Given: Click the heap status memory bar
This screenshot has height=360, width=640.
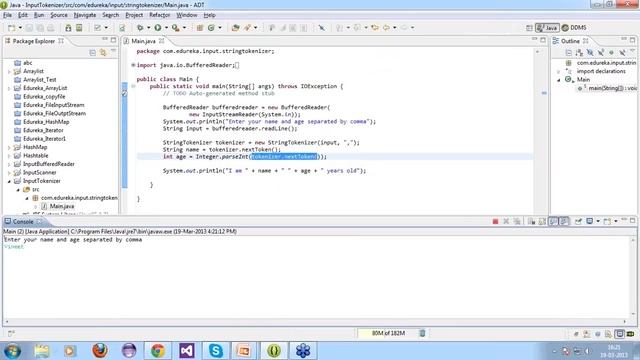Looking at the screenshot, I should click(388, 333).
